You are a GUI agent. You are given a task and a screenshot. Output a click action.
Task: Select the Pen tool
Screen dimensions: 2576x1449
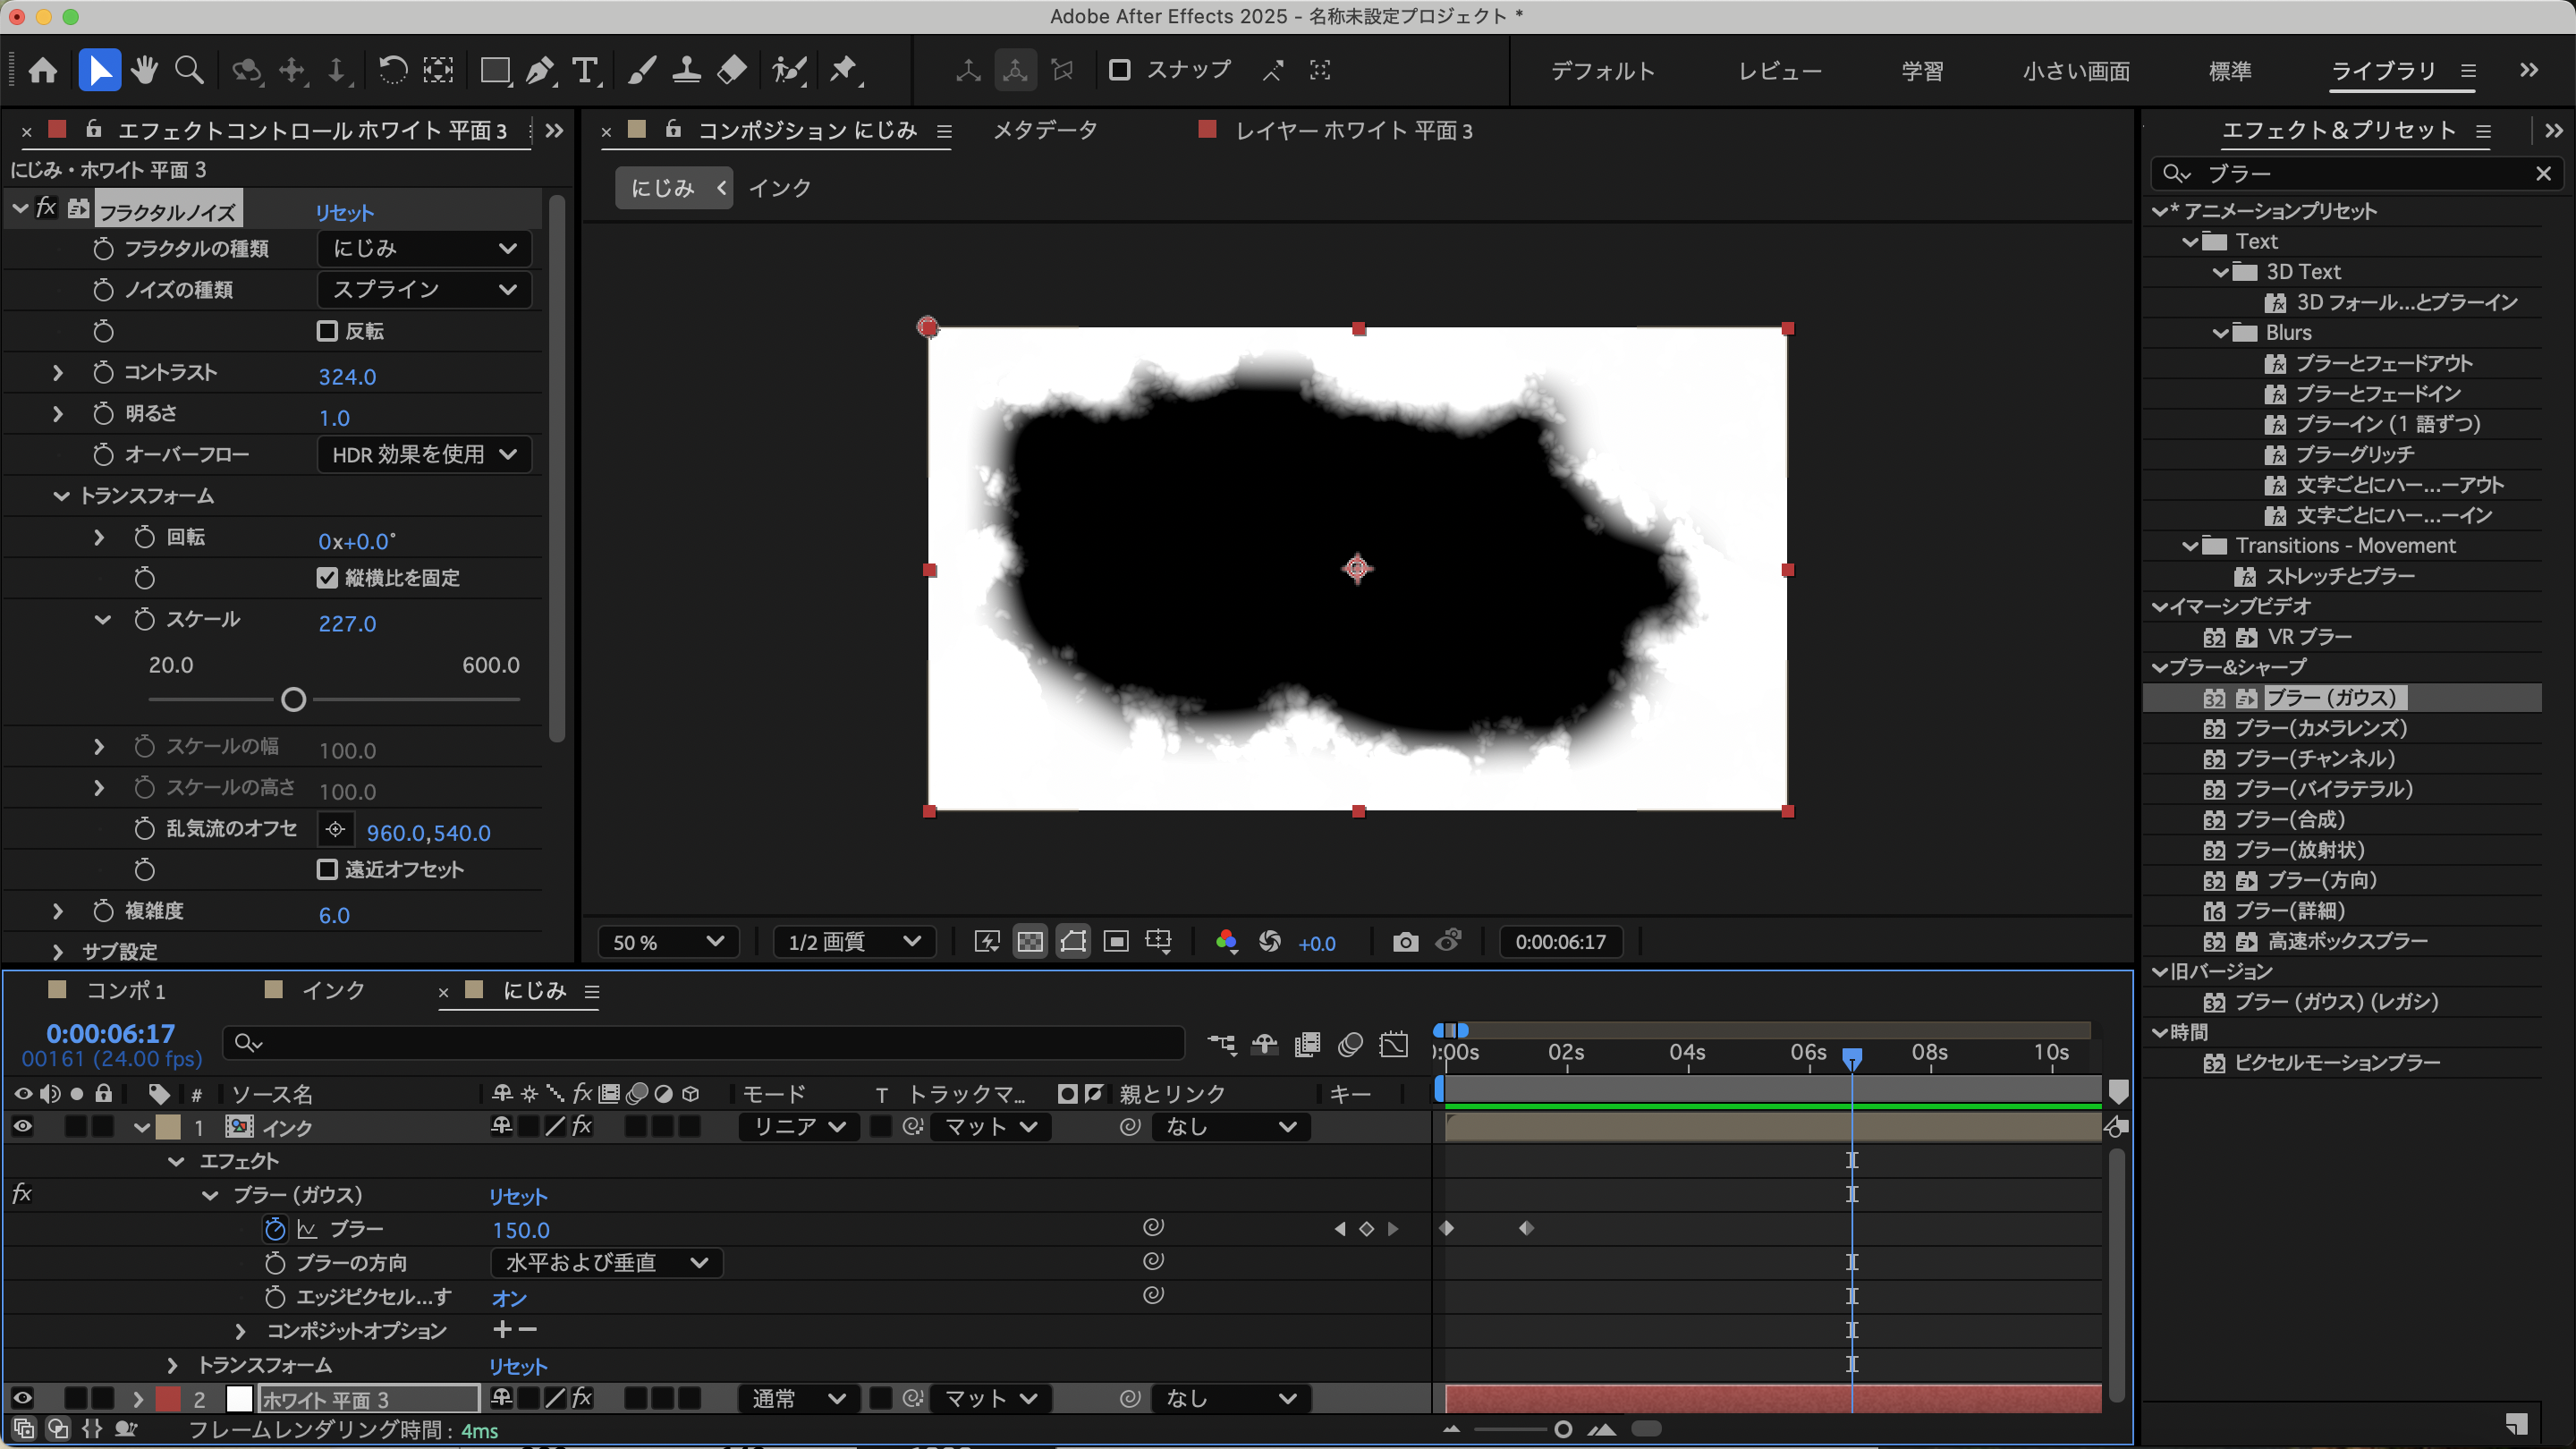click(540, 70)
